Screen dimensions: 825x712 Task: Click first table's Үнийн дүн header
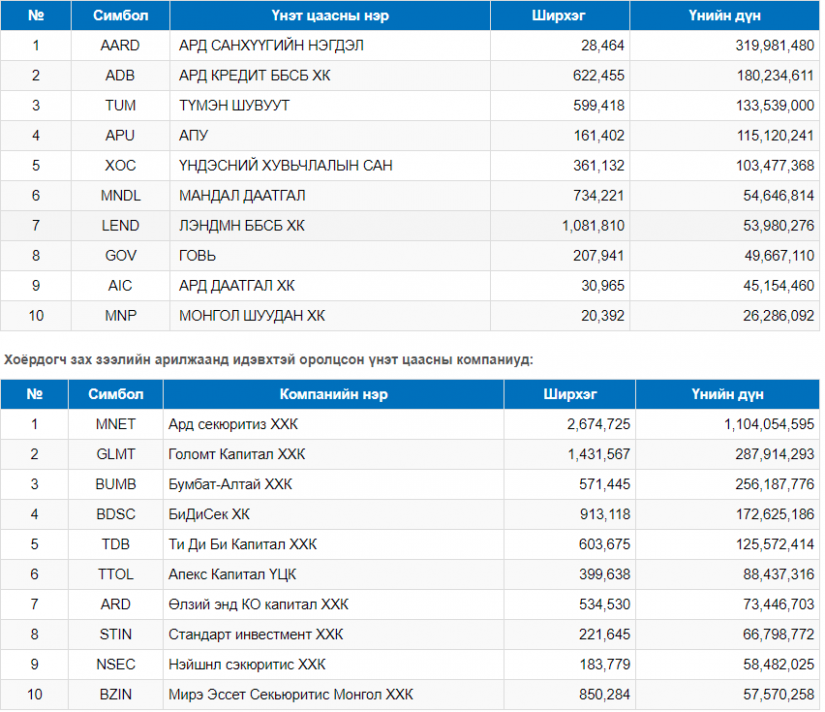[725, 15]
